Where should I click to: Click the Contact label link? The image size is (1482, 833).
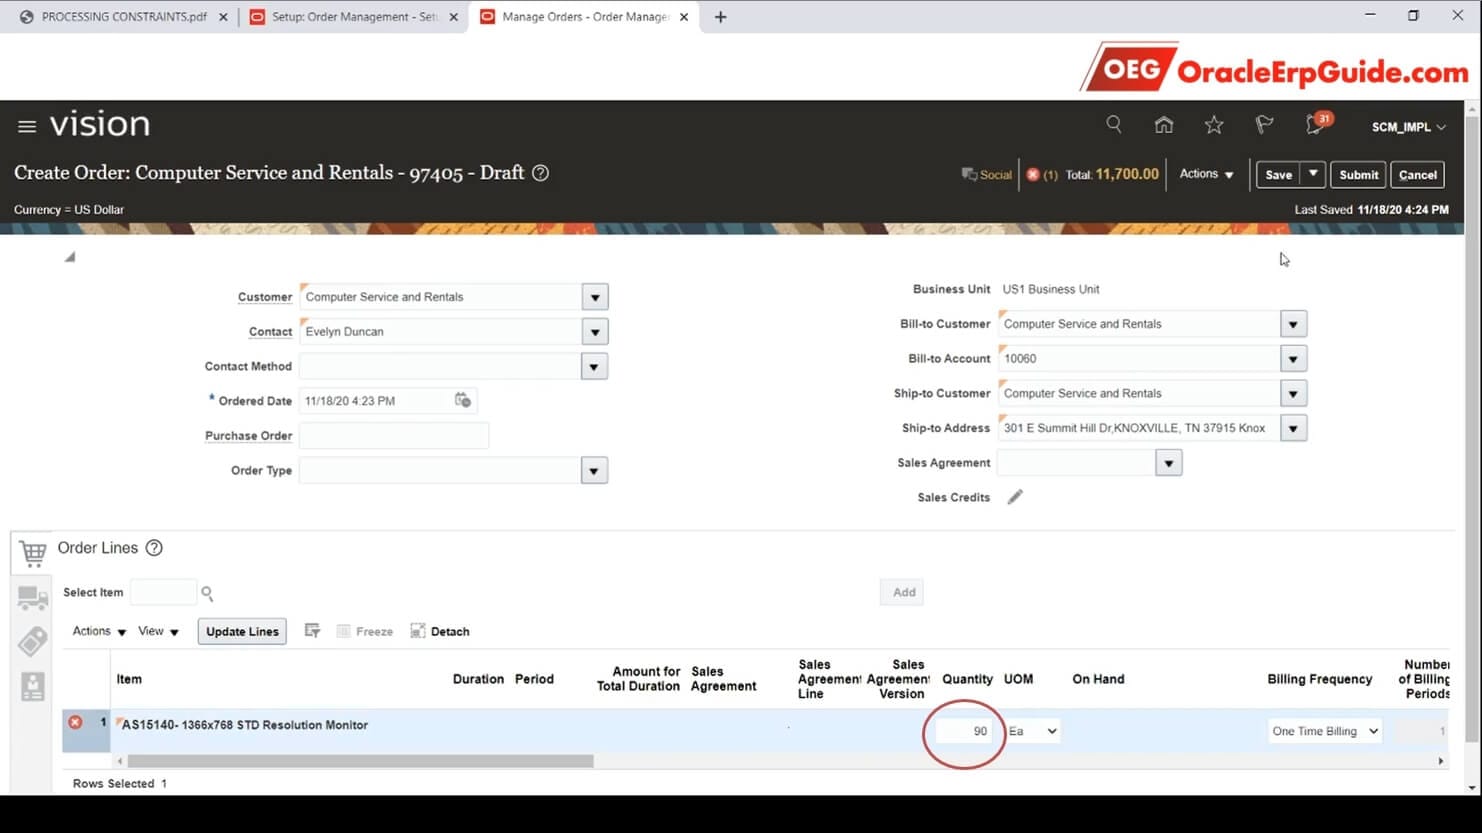point(270,332)
